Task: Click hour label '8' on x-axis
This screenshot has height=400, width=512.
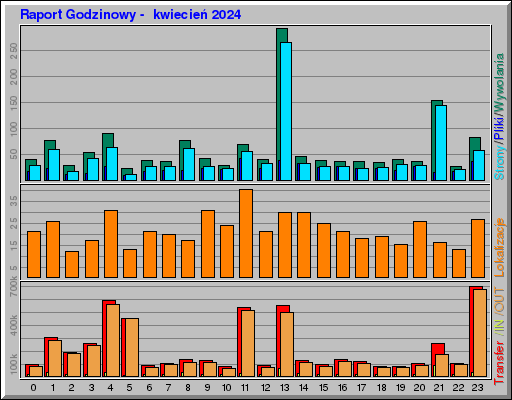Action: pyautogui.click(x=188, y=388)
